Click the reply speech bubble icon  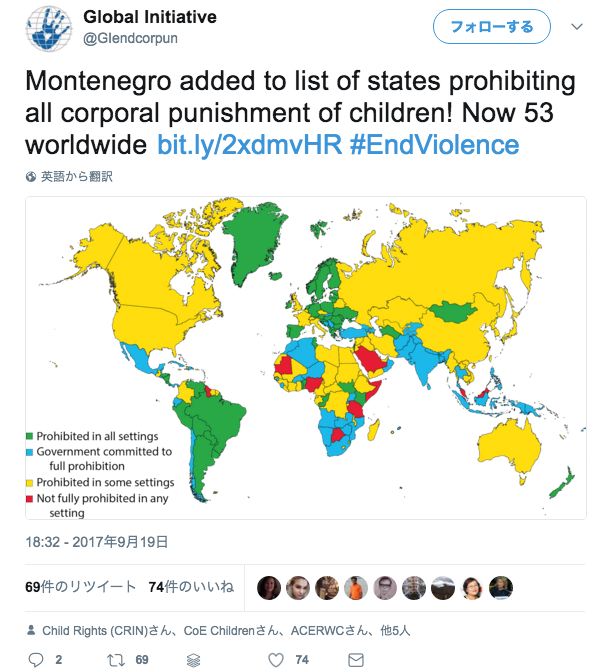point(37,660)
